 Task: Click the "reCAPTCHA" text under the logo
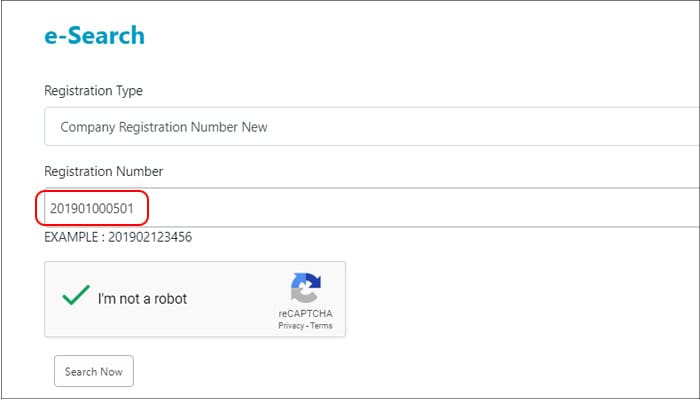[x=305, y=314]
